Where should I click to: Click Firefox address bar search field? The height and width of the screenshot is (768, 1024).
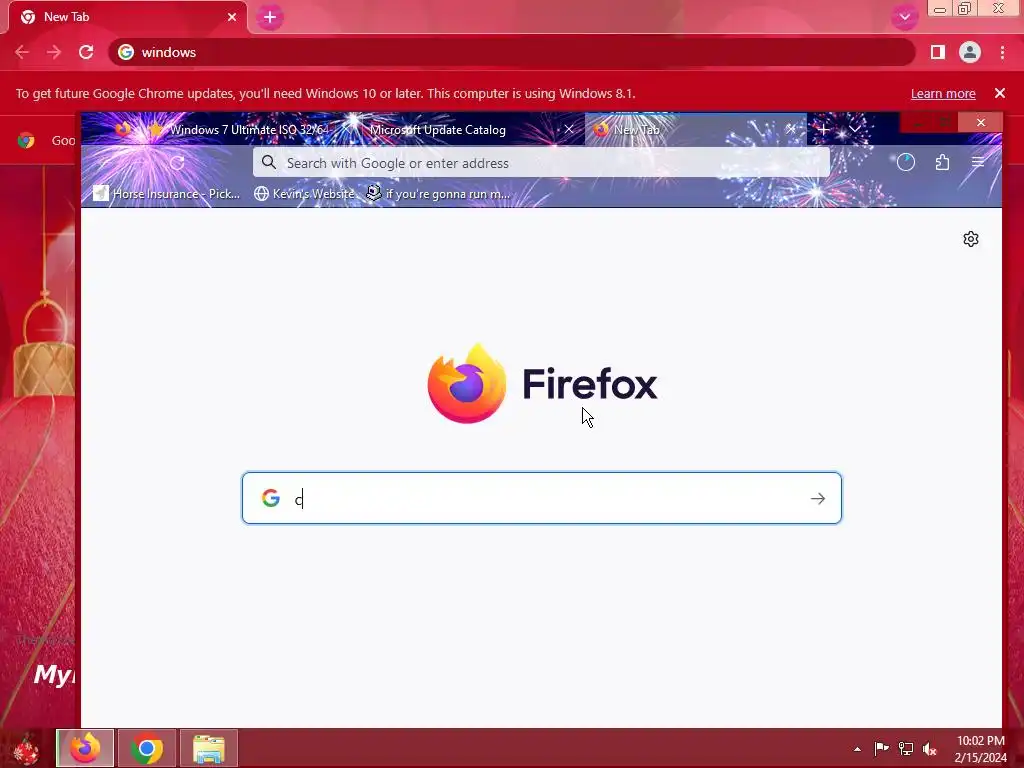[541, 163]
